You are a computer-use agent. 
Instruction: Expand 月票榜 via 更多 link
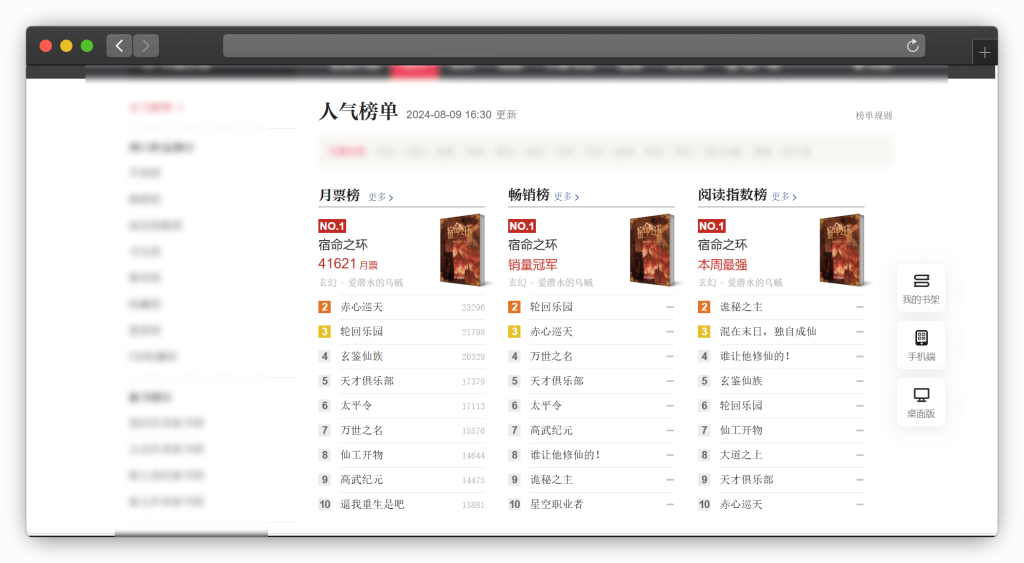(380, 197)
